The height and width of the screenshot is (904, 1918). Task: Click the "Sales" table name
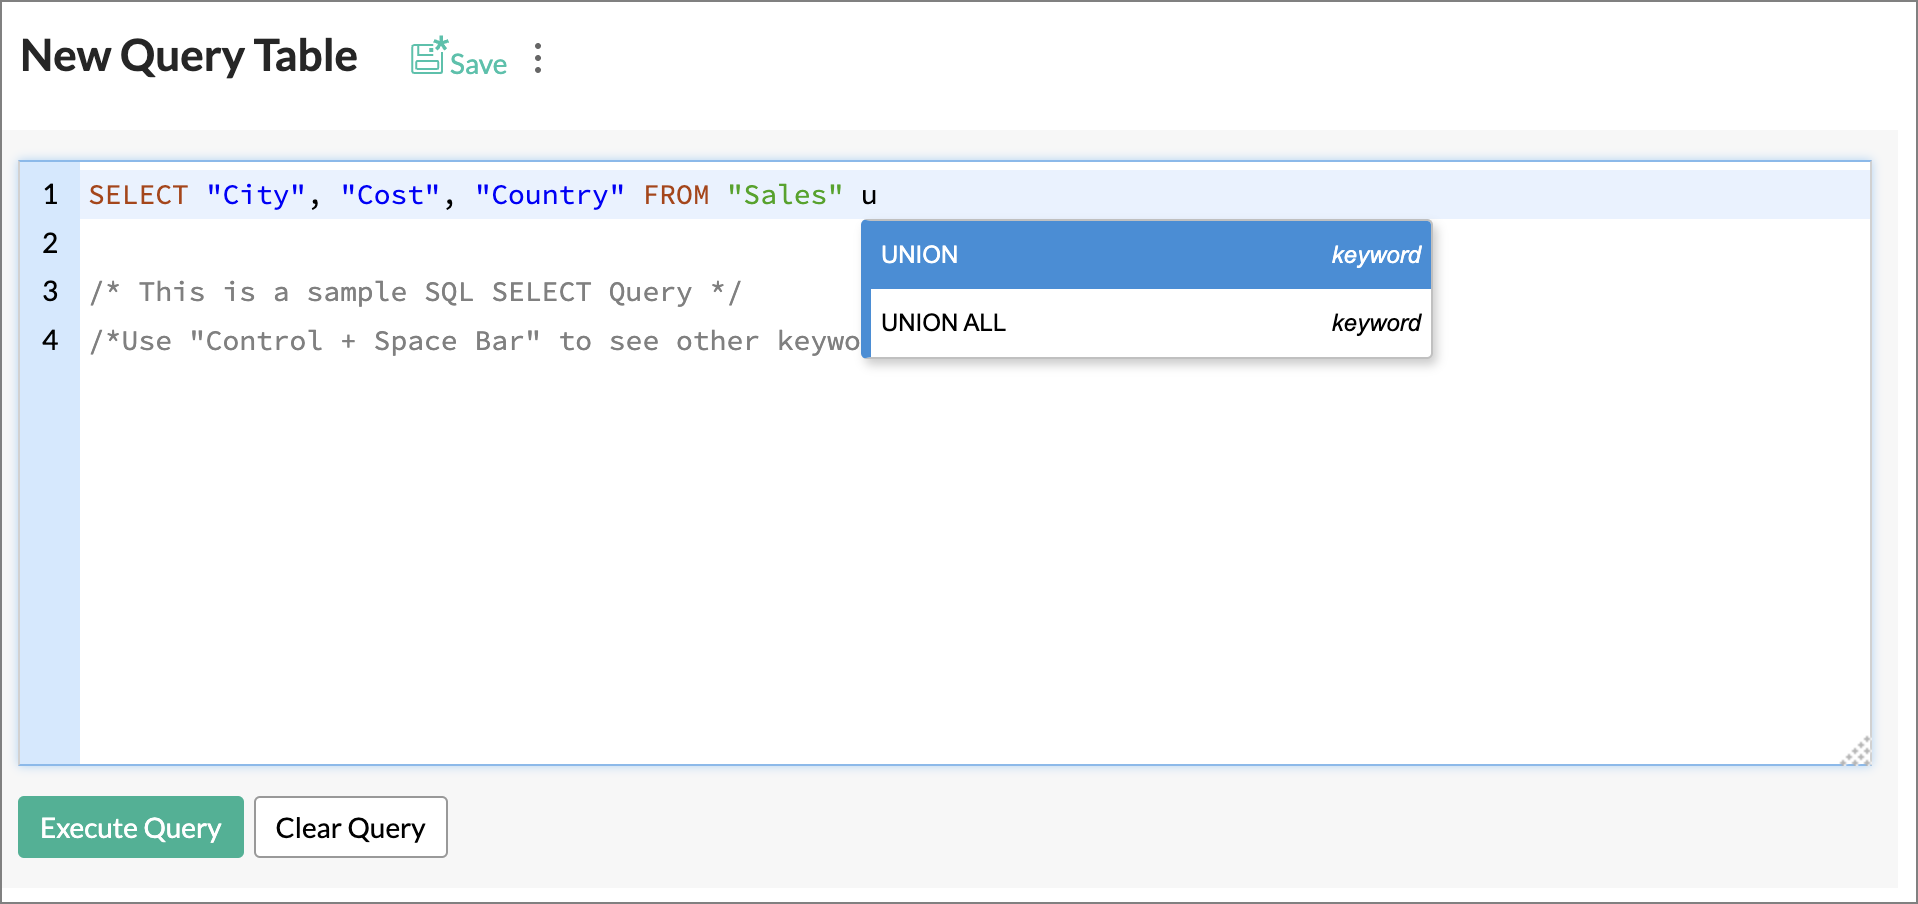pos(785,195)
